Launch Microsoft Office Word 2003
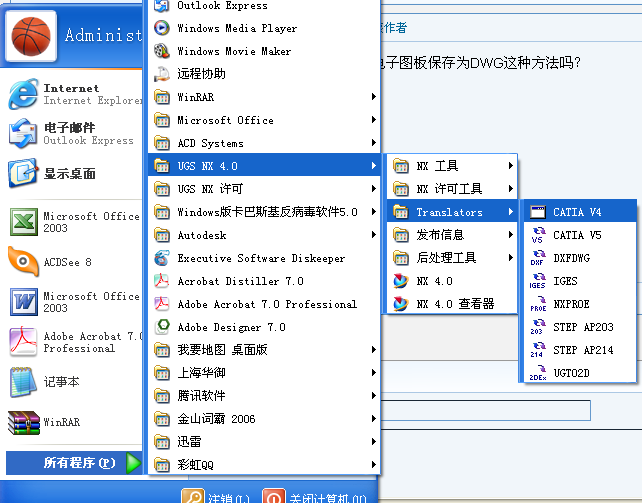This screenshot has width=642, height=503. 74,302
